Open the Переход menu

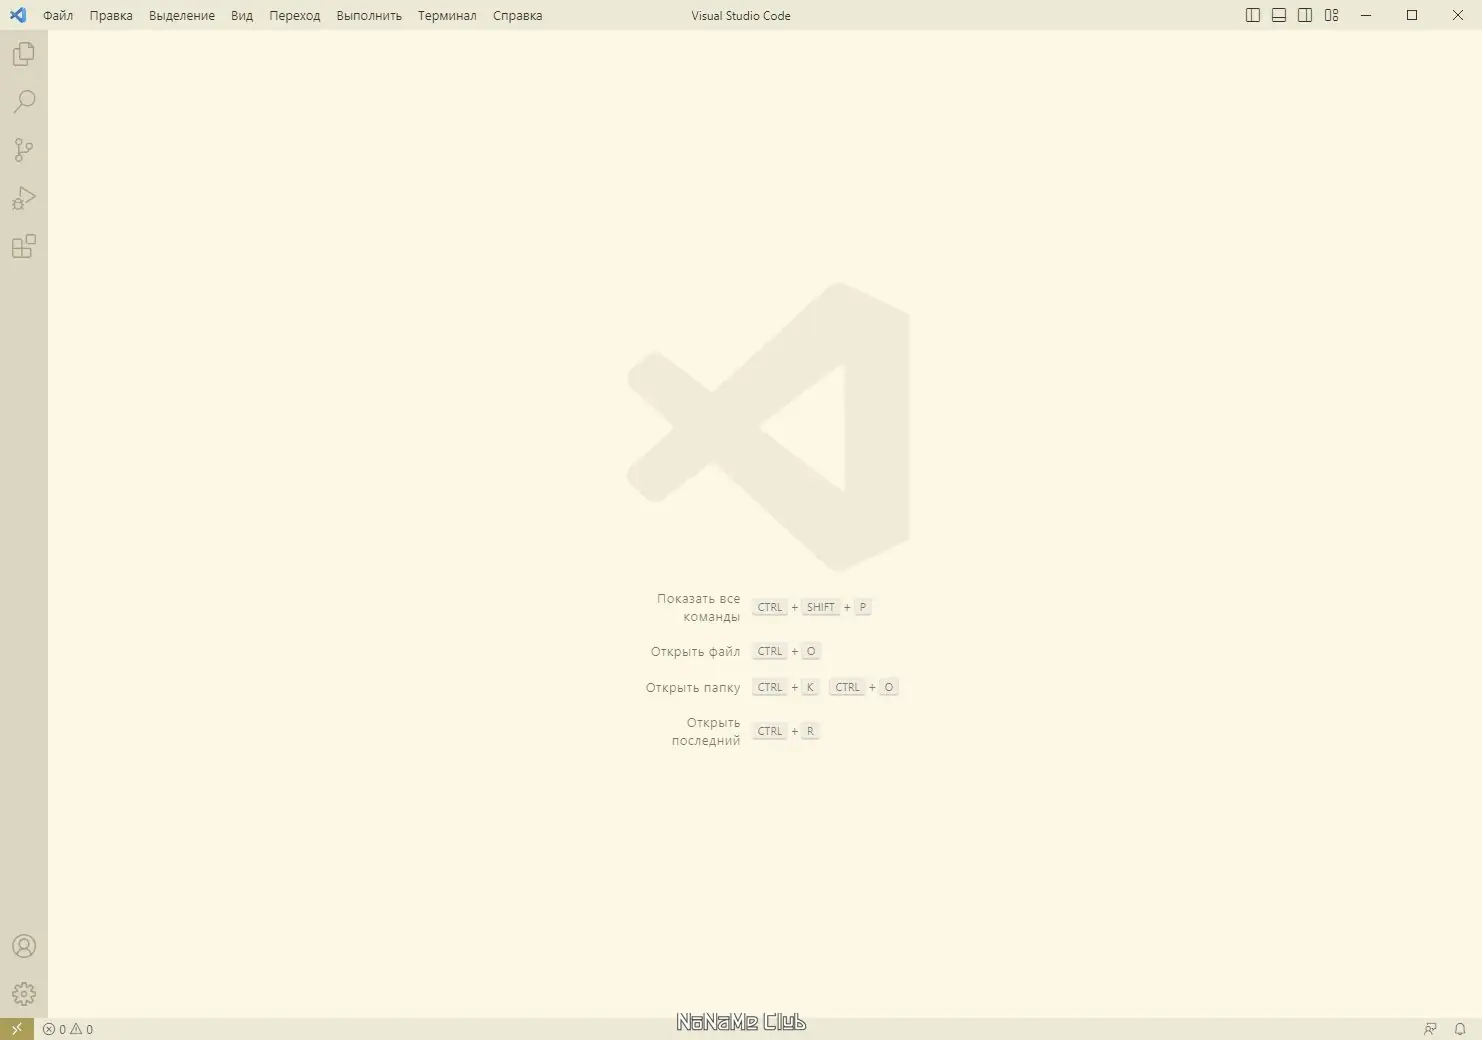coord(295,16)
